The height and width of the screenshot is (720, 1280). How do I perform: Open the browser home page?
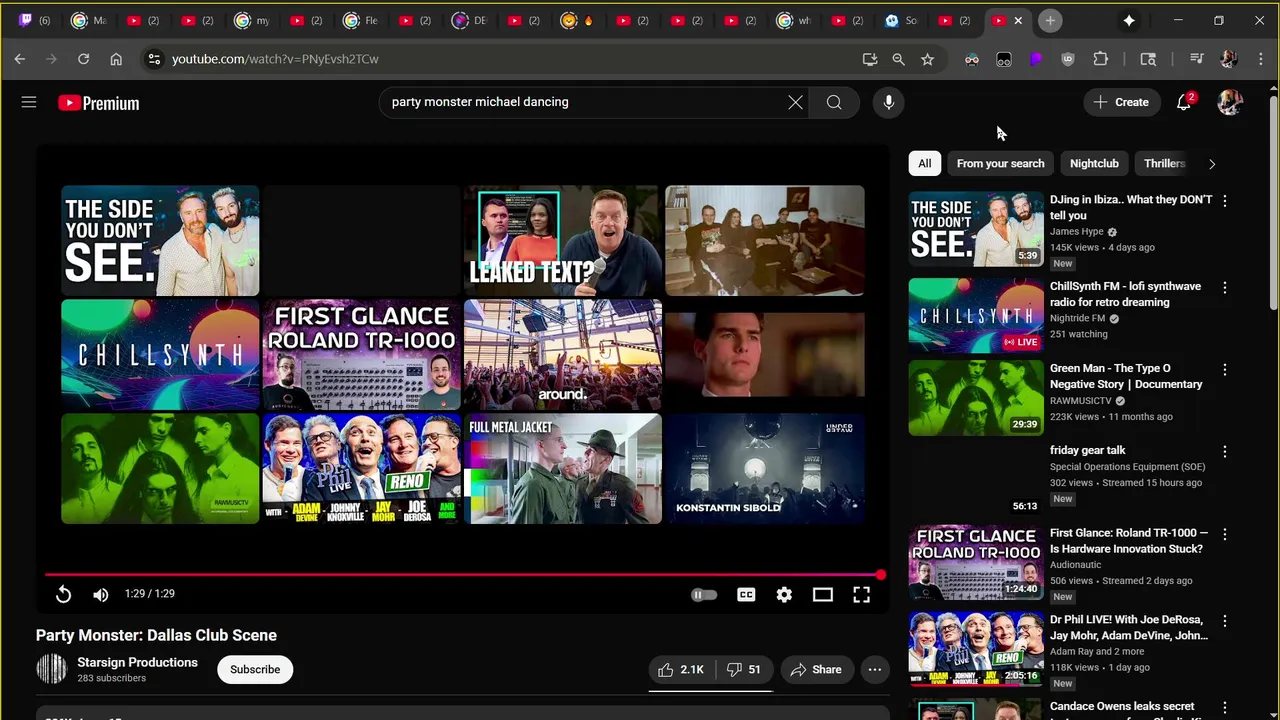(116, 59)
